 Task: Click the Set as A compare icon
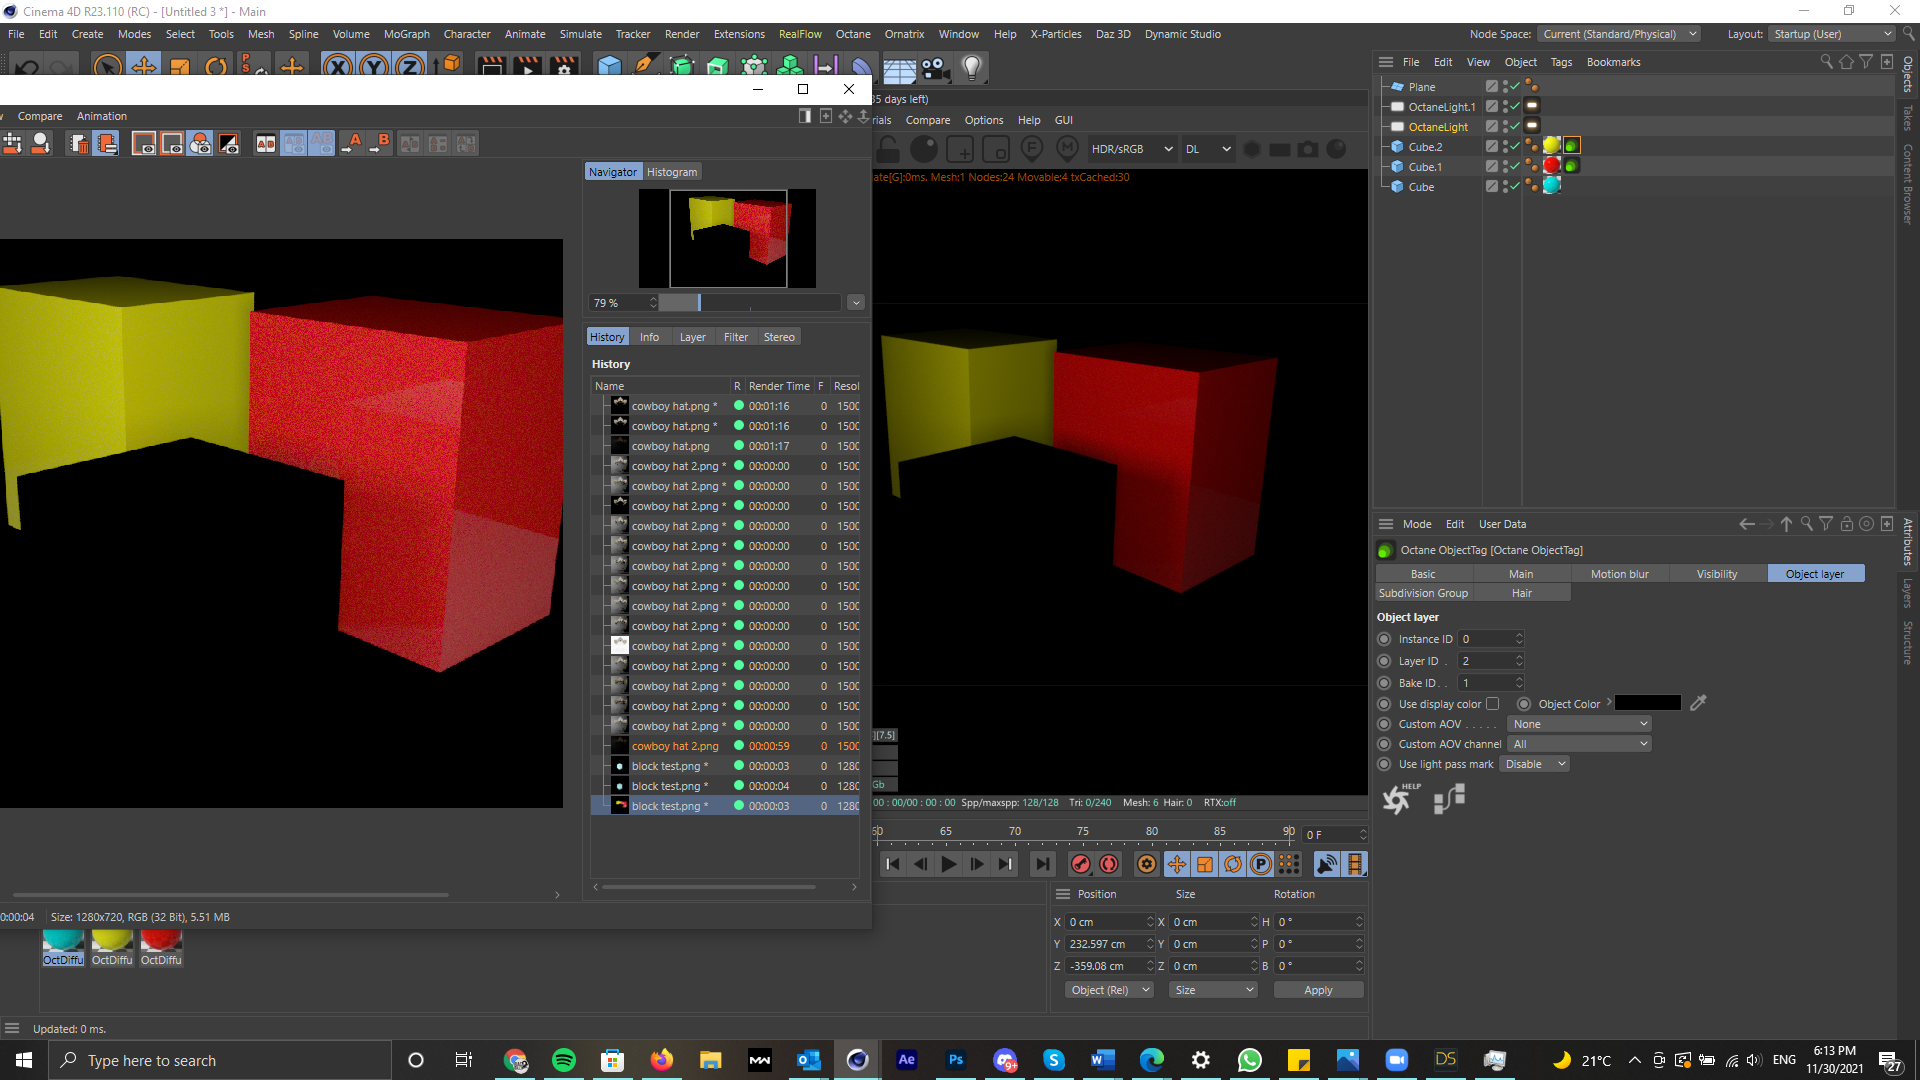coord(351,144)
